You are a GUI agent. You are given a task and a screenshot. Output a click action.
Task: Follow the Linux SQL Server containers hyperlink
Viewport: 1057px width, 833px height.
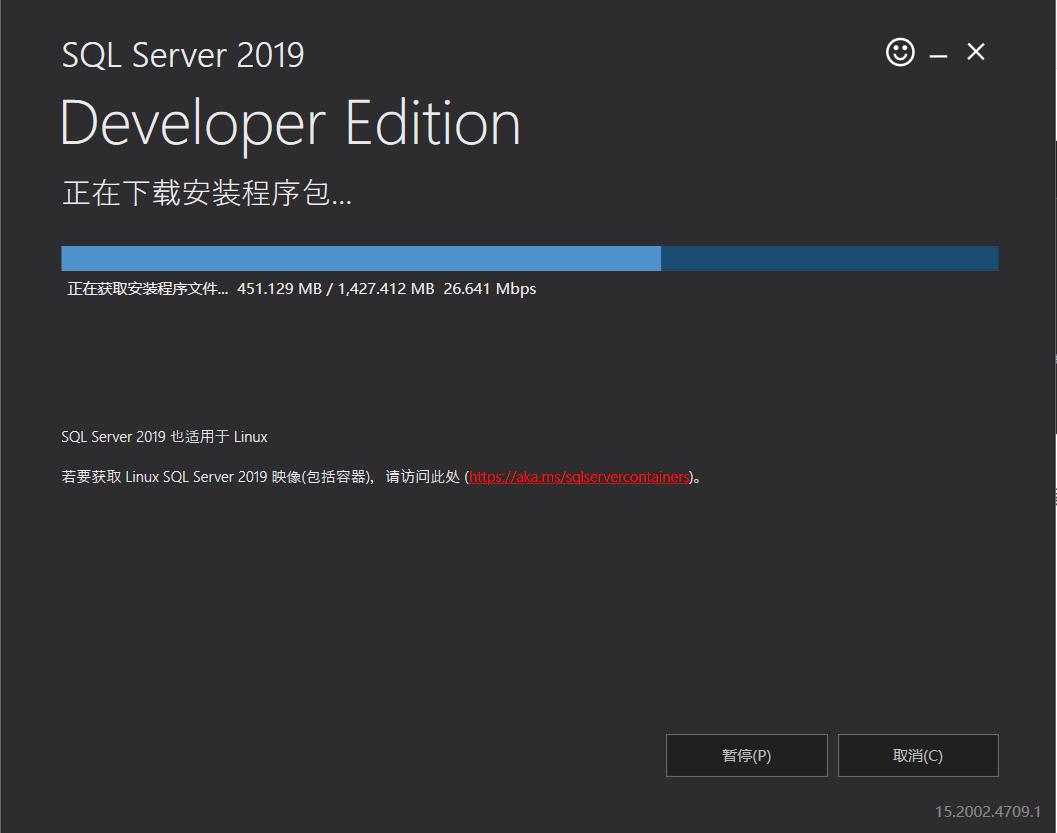[x=579, y=477]
